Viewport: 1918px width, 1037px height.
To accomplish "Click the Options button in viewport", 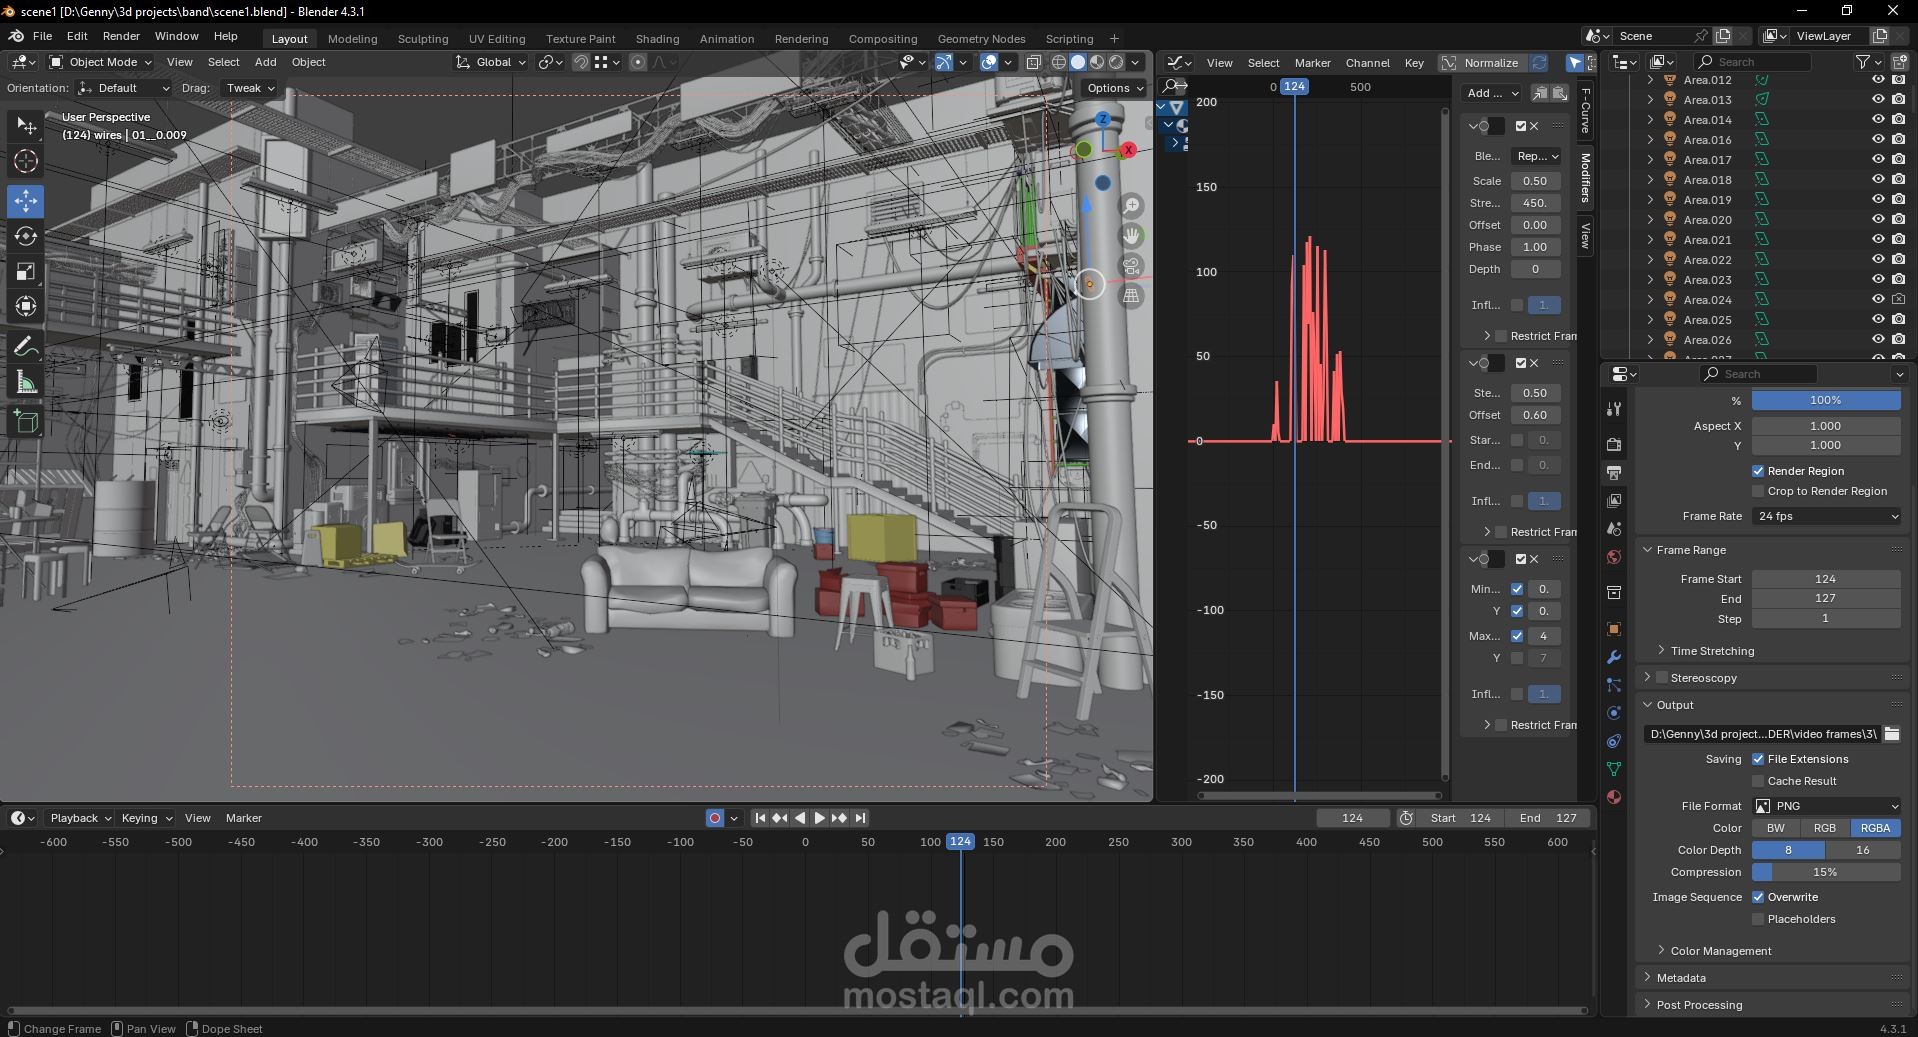I will tap(1114, 88).
